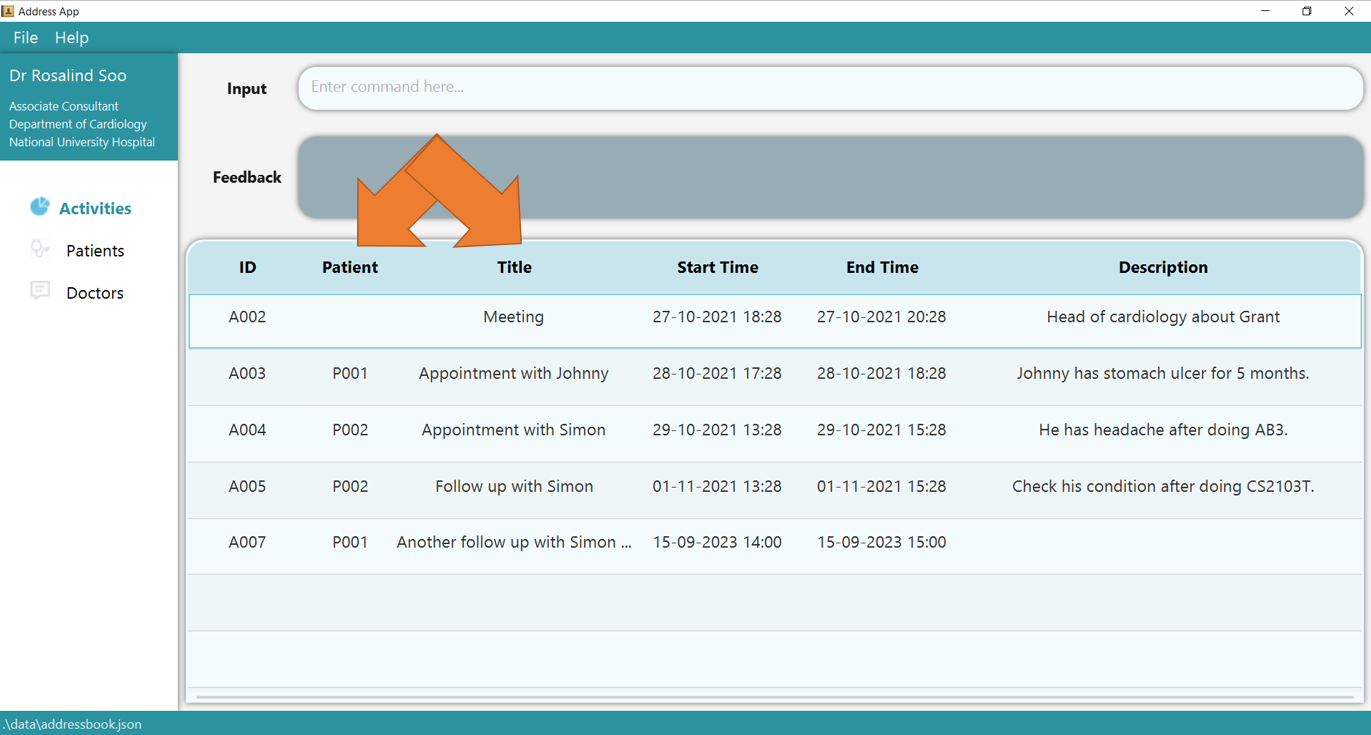Click the Doctors chat icon

39,291
